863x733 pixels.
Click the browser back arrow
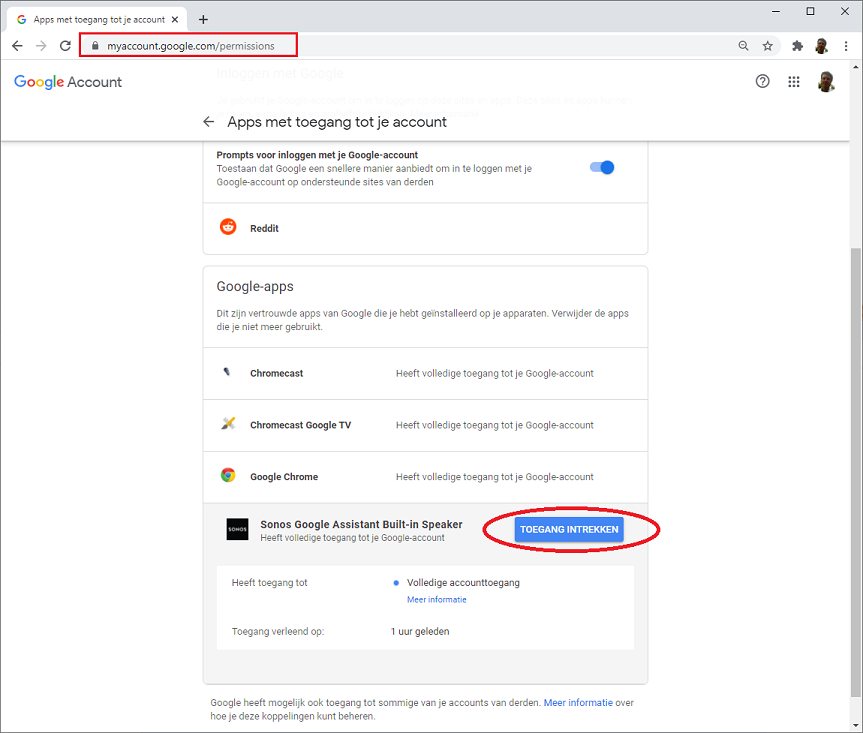click(17, 46)
